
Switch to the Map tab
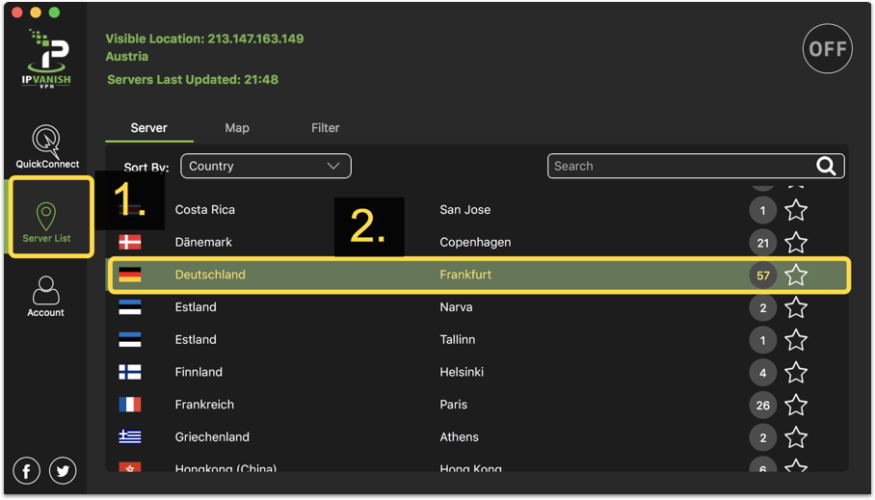point(237,128)
